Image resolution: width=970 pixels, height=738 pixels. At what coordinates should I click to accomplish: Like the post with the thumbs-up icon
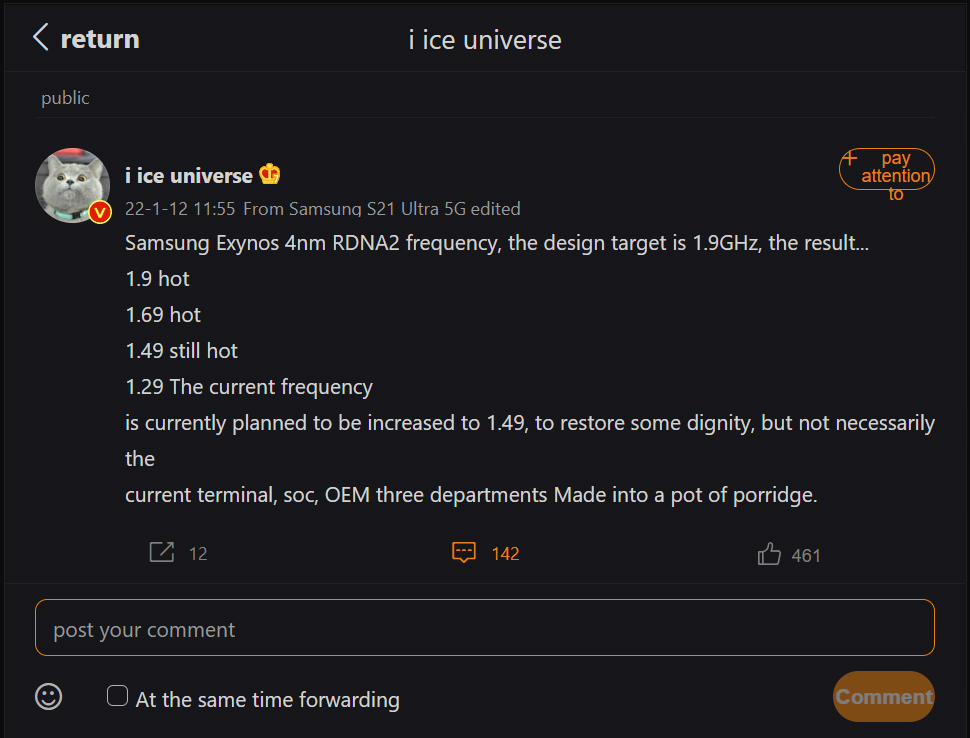[x=769, y=554]
